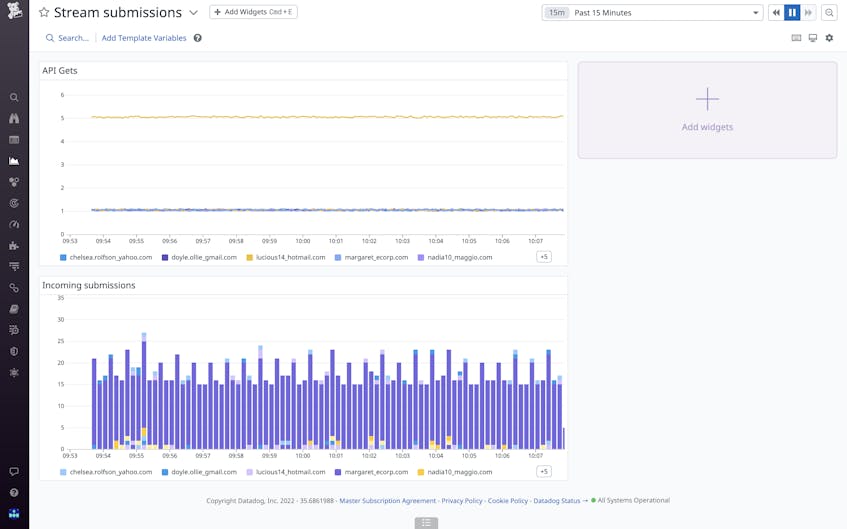
Task: Open the Notebooks icon in sidebar
Action: click(x=14, y=309)
